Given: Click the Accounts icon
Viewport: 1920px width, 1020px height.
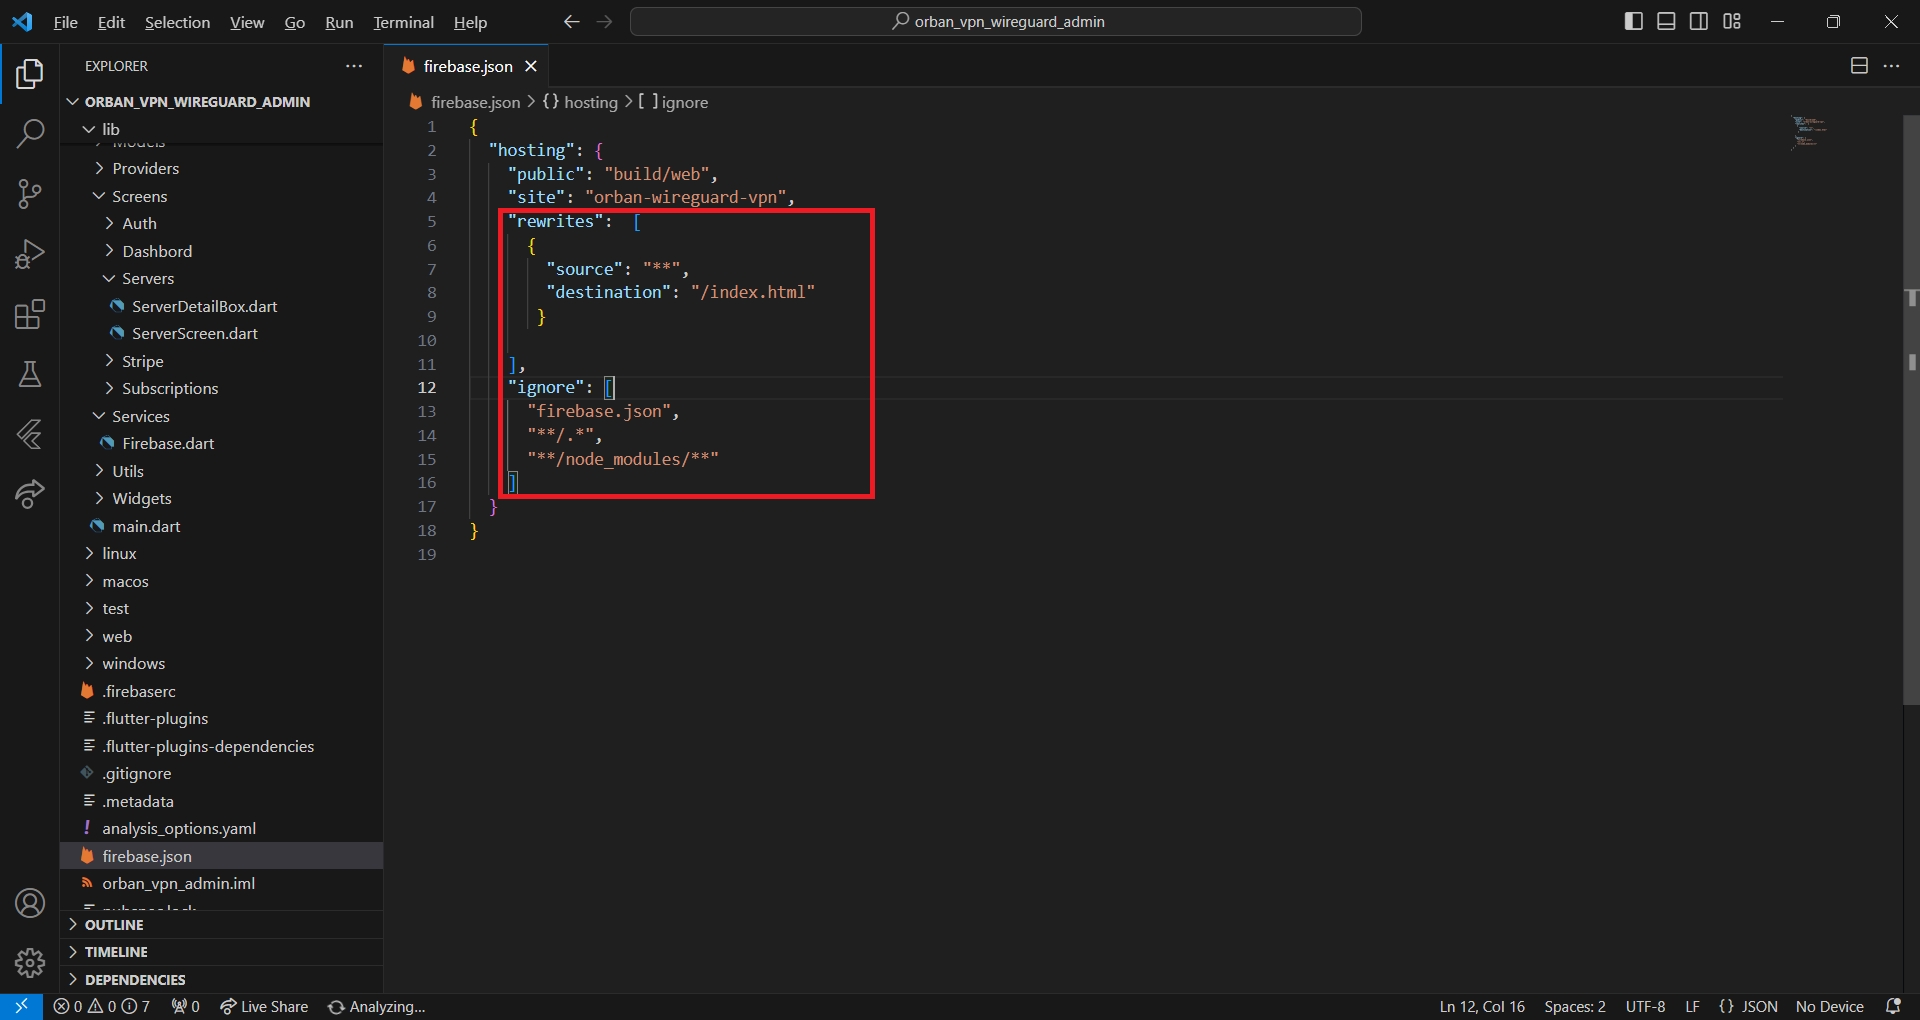Looking at the screenshot, I should click(30, 903).
